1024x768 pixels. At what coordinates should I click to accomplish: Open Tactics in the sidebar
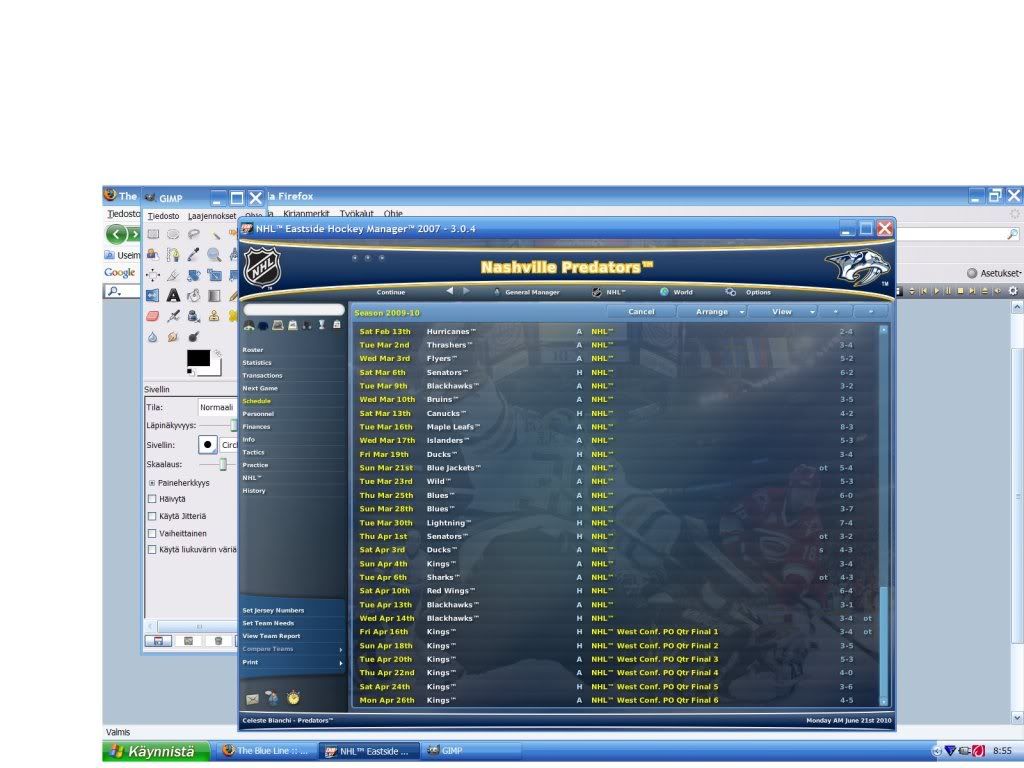253,452
